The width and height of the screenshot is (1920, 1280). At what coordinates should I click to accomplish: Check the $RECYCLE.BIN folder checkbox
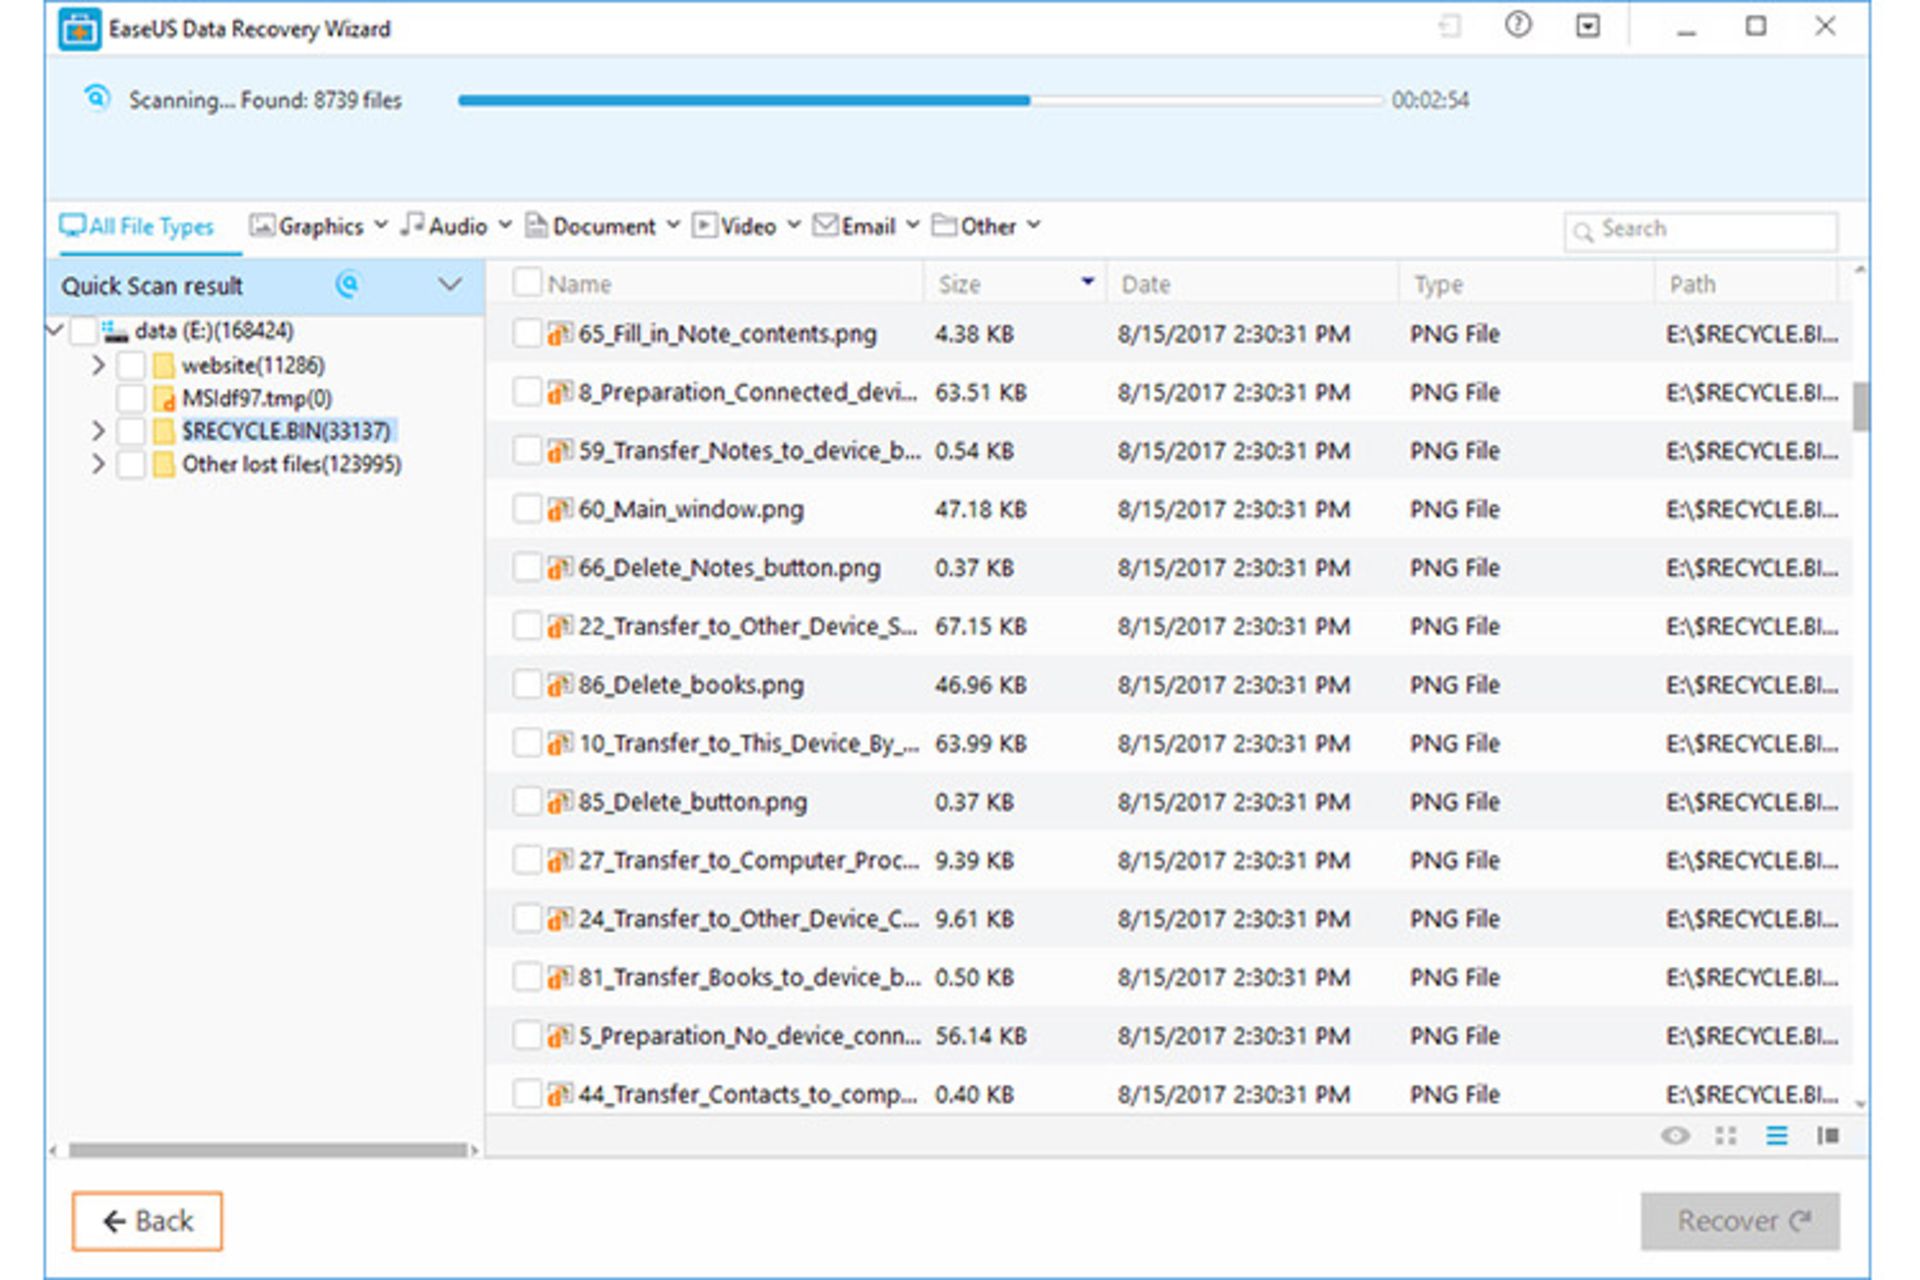pyautogui.click(x=131, y=431)
